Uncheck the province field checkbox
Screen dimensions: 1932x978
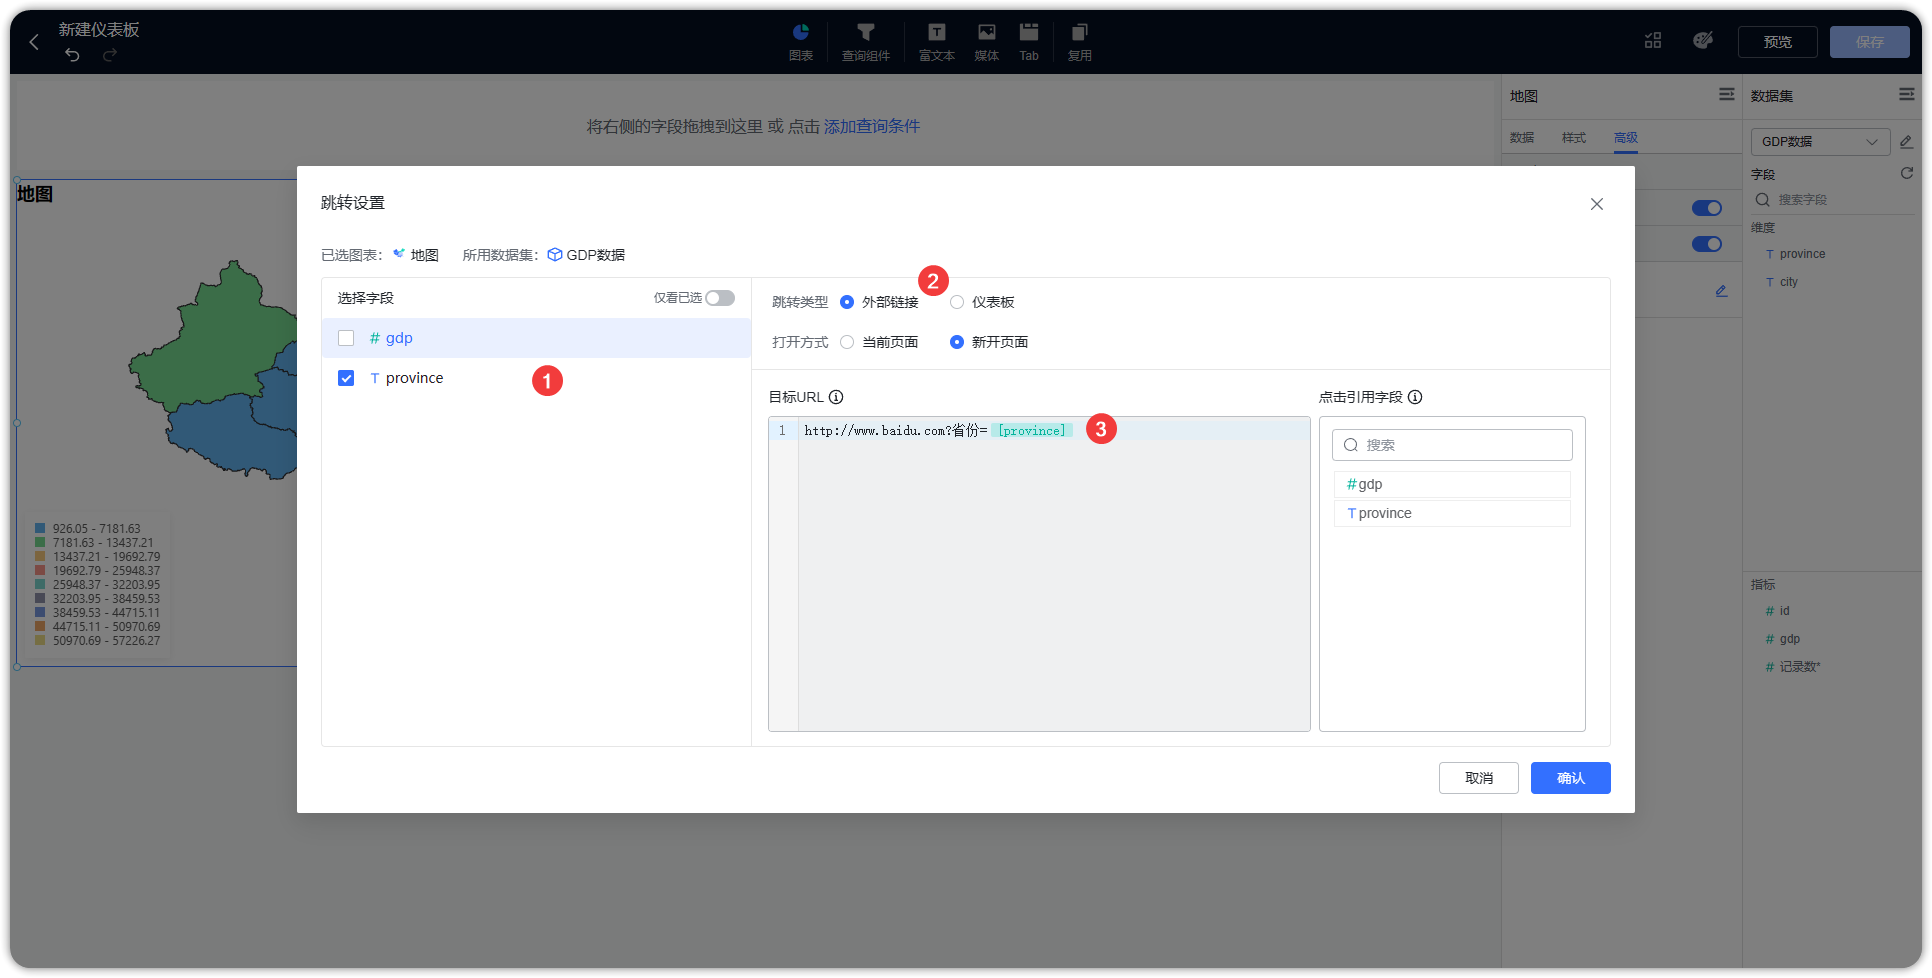point(346,378)
